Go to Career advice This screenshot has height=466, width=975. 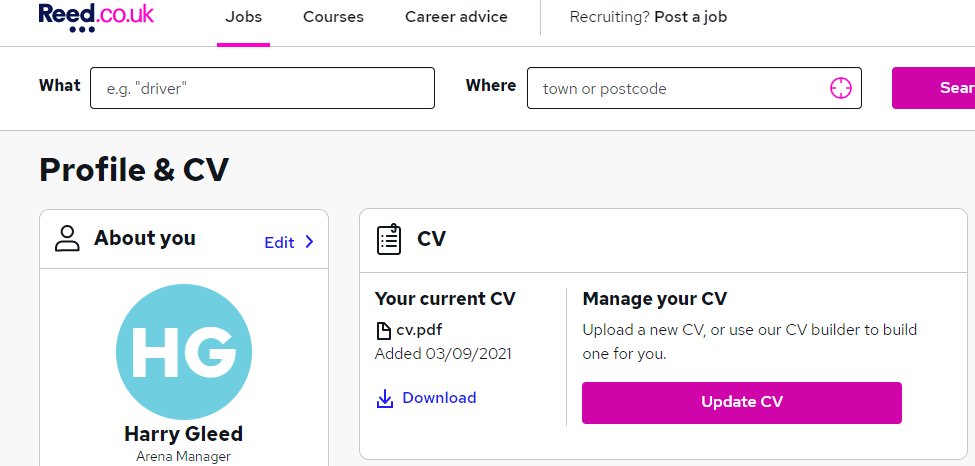tap(456, 17)
